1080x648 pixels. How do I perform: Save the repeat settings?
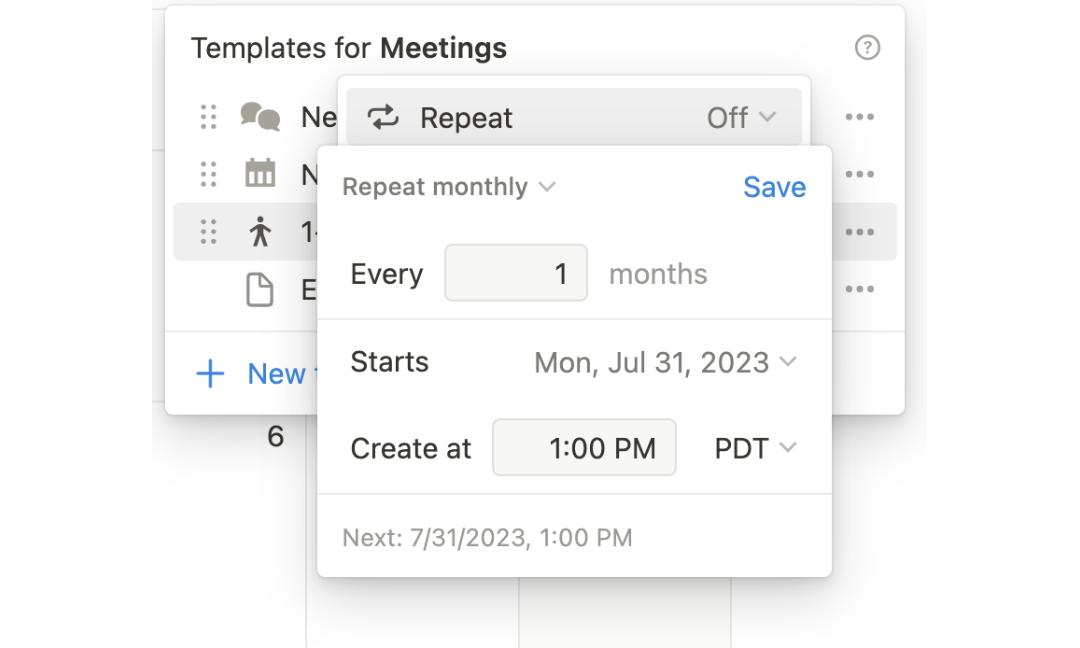[774, 187]
